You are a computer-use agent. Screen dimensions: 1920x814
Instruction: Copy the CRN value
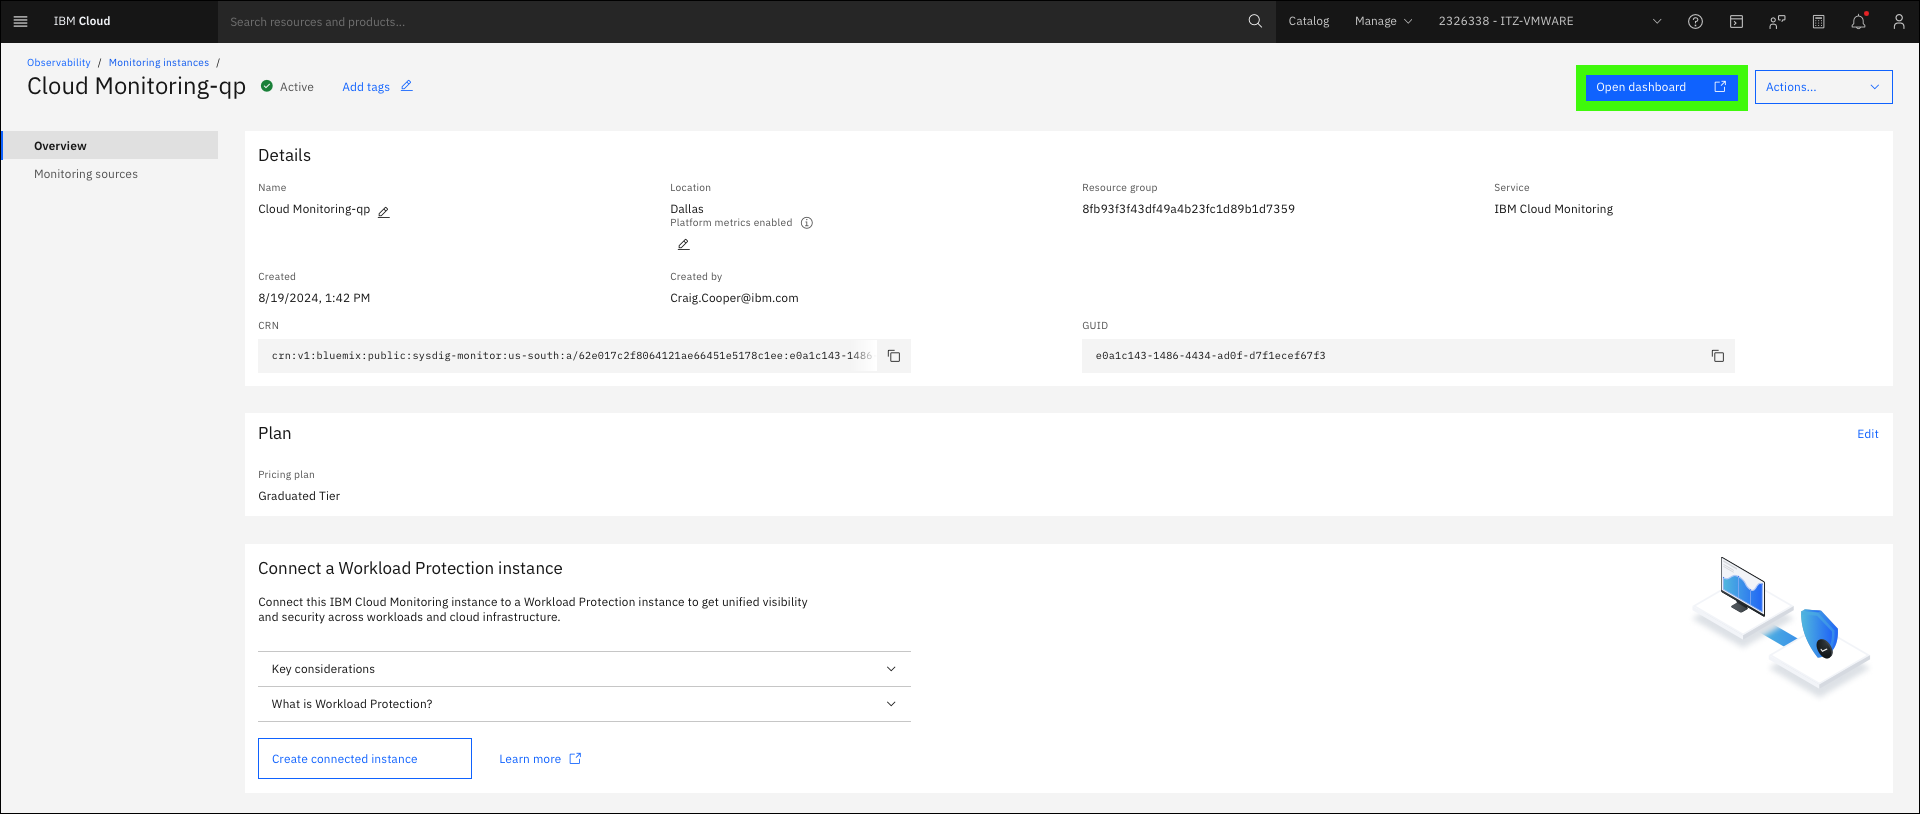click(x=894, y=356)
